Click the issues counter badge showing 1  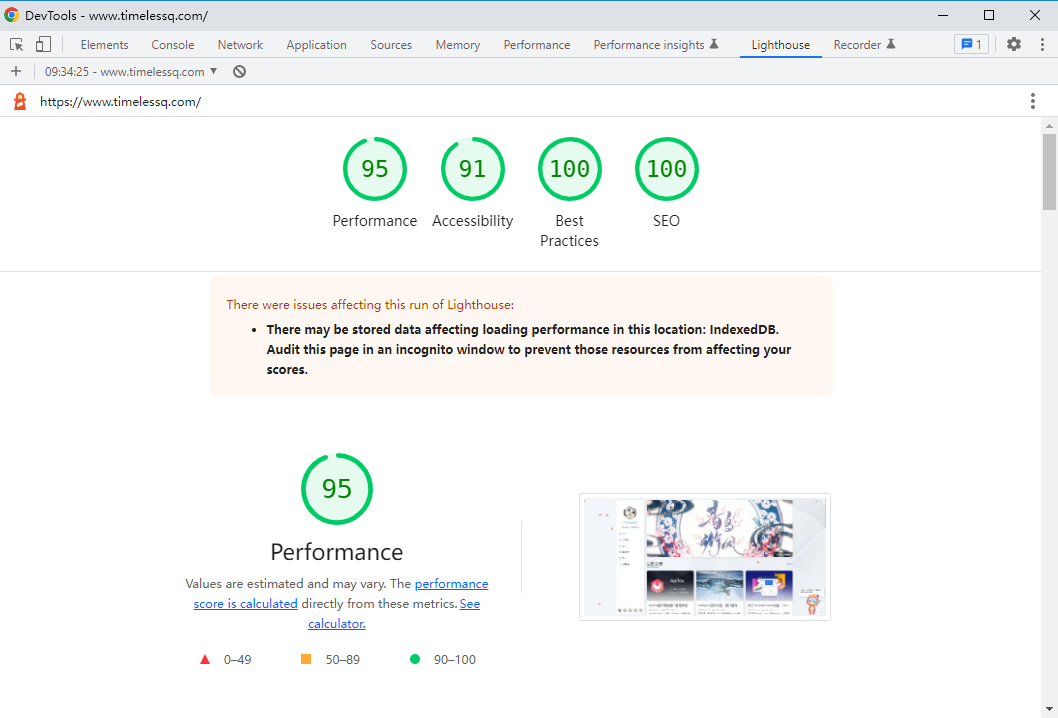coord(972,45)
